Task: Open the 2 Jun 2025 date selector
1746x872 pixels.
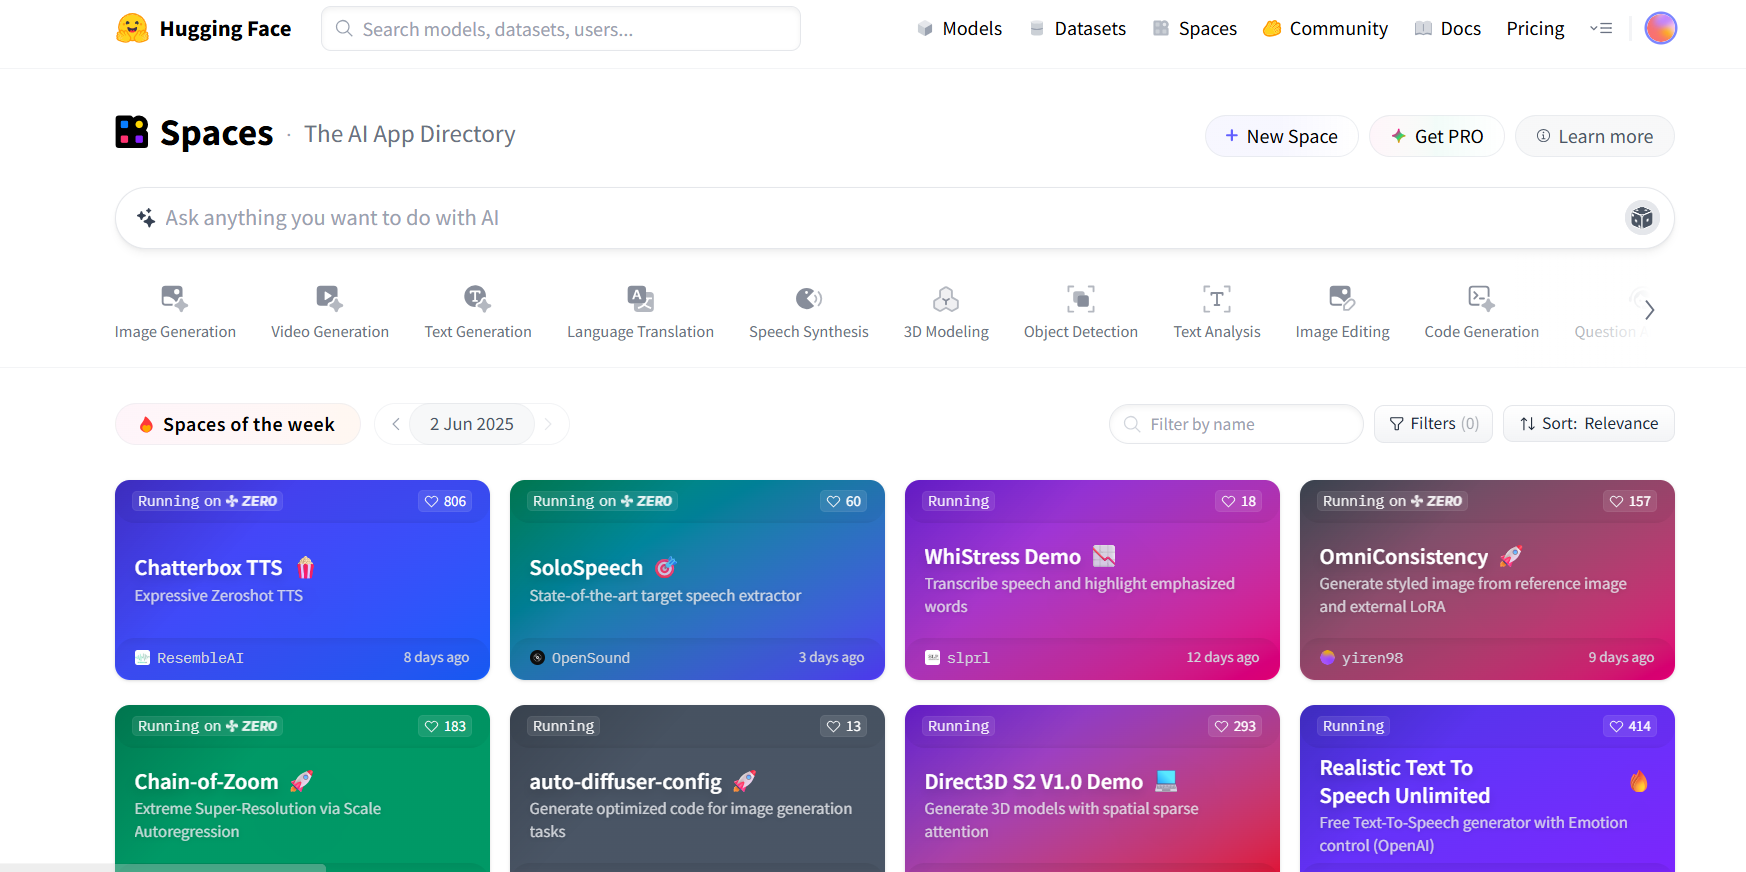Action: [x=472, y=424]
